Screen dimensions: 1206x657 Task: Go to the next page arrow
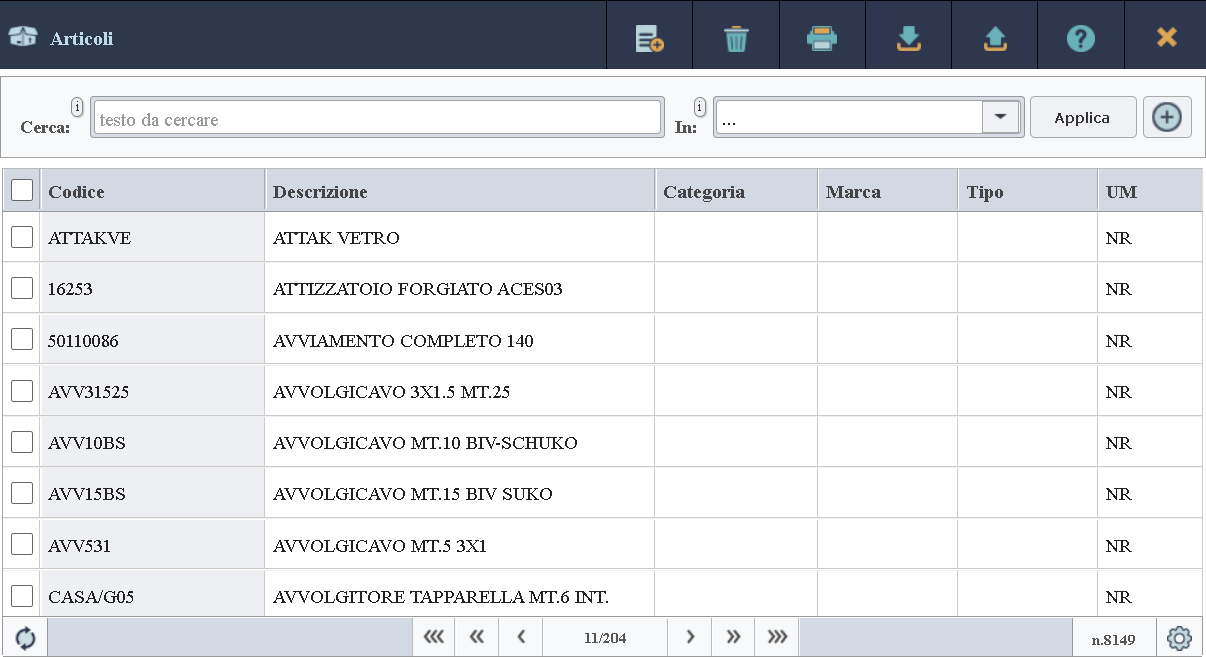(690, 637)
